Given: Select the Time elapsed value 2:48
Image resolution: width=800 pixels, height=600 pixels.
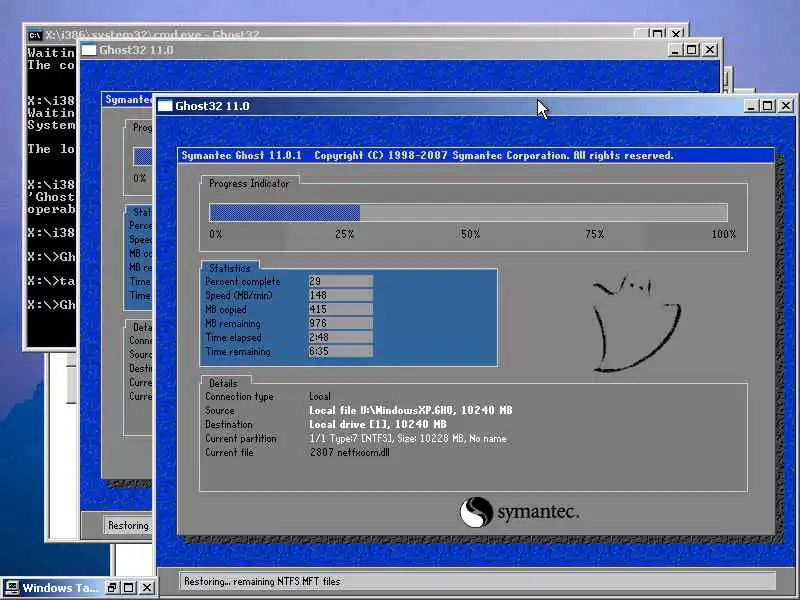Looking at the screenshot, I should click(x=340, y=337).
